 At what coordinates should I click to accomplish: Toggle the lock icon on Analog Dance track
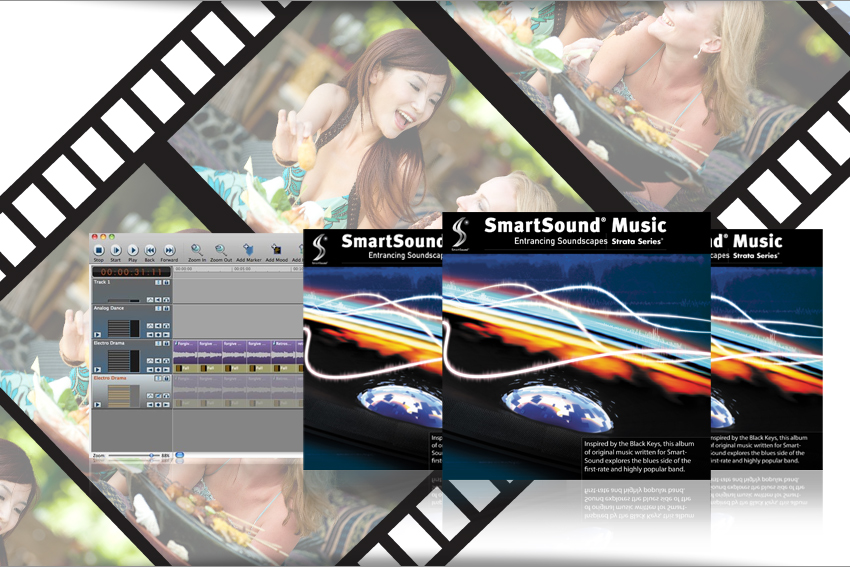tap(166, 308)
